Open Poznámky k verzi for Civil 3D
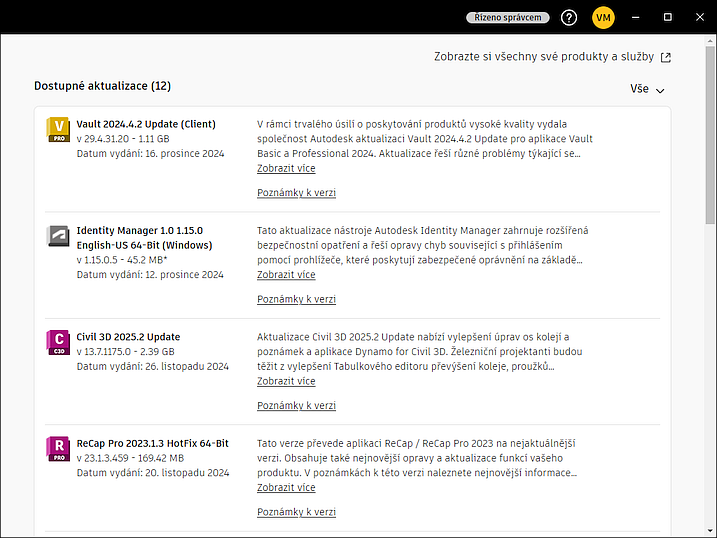Viewport: 717px width, 538px height. tap(296, 406)
